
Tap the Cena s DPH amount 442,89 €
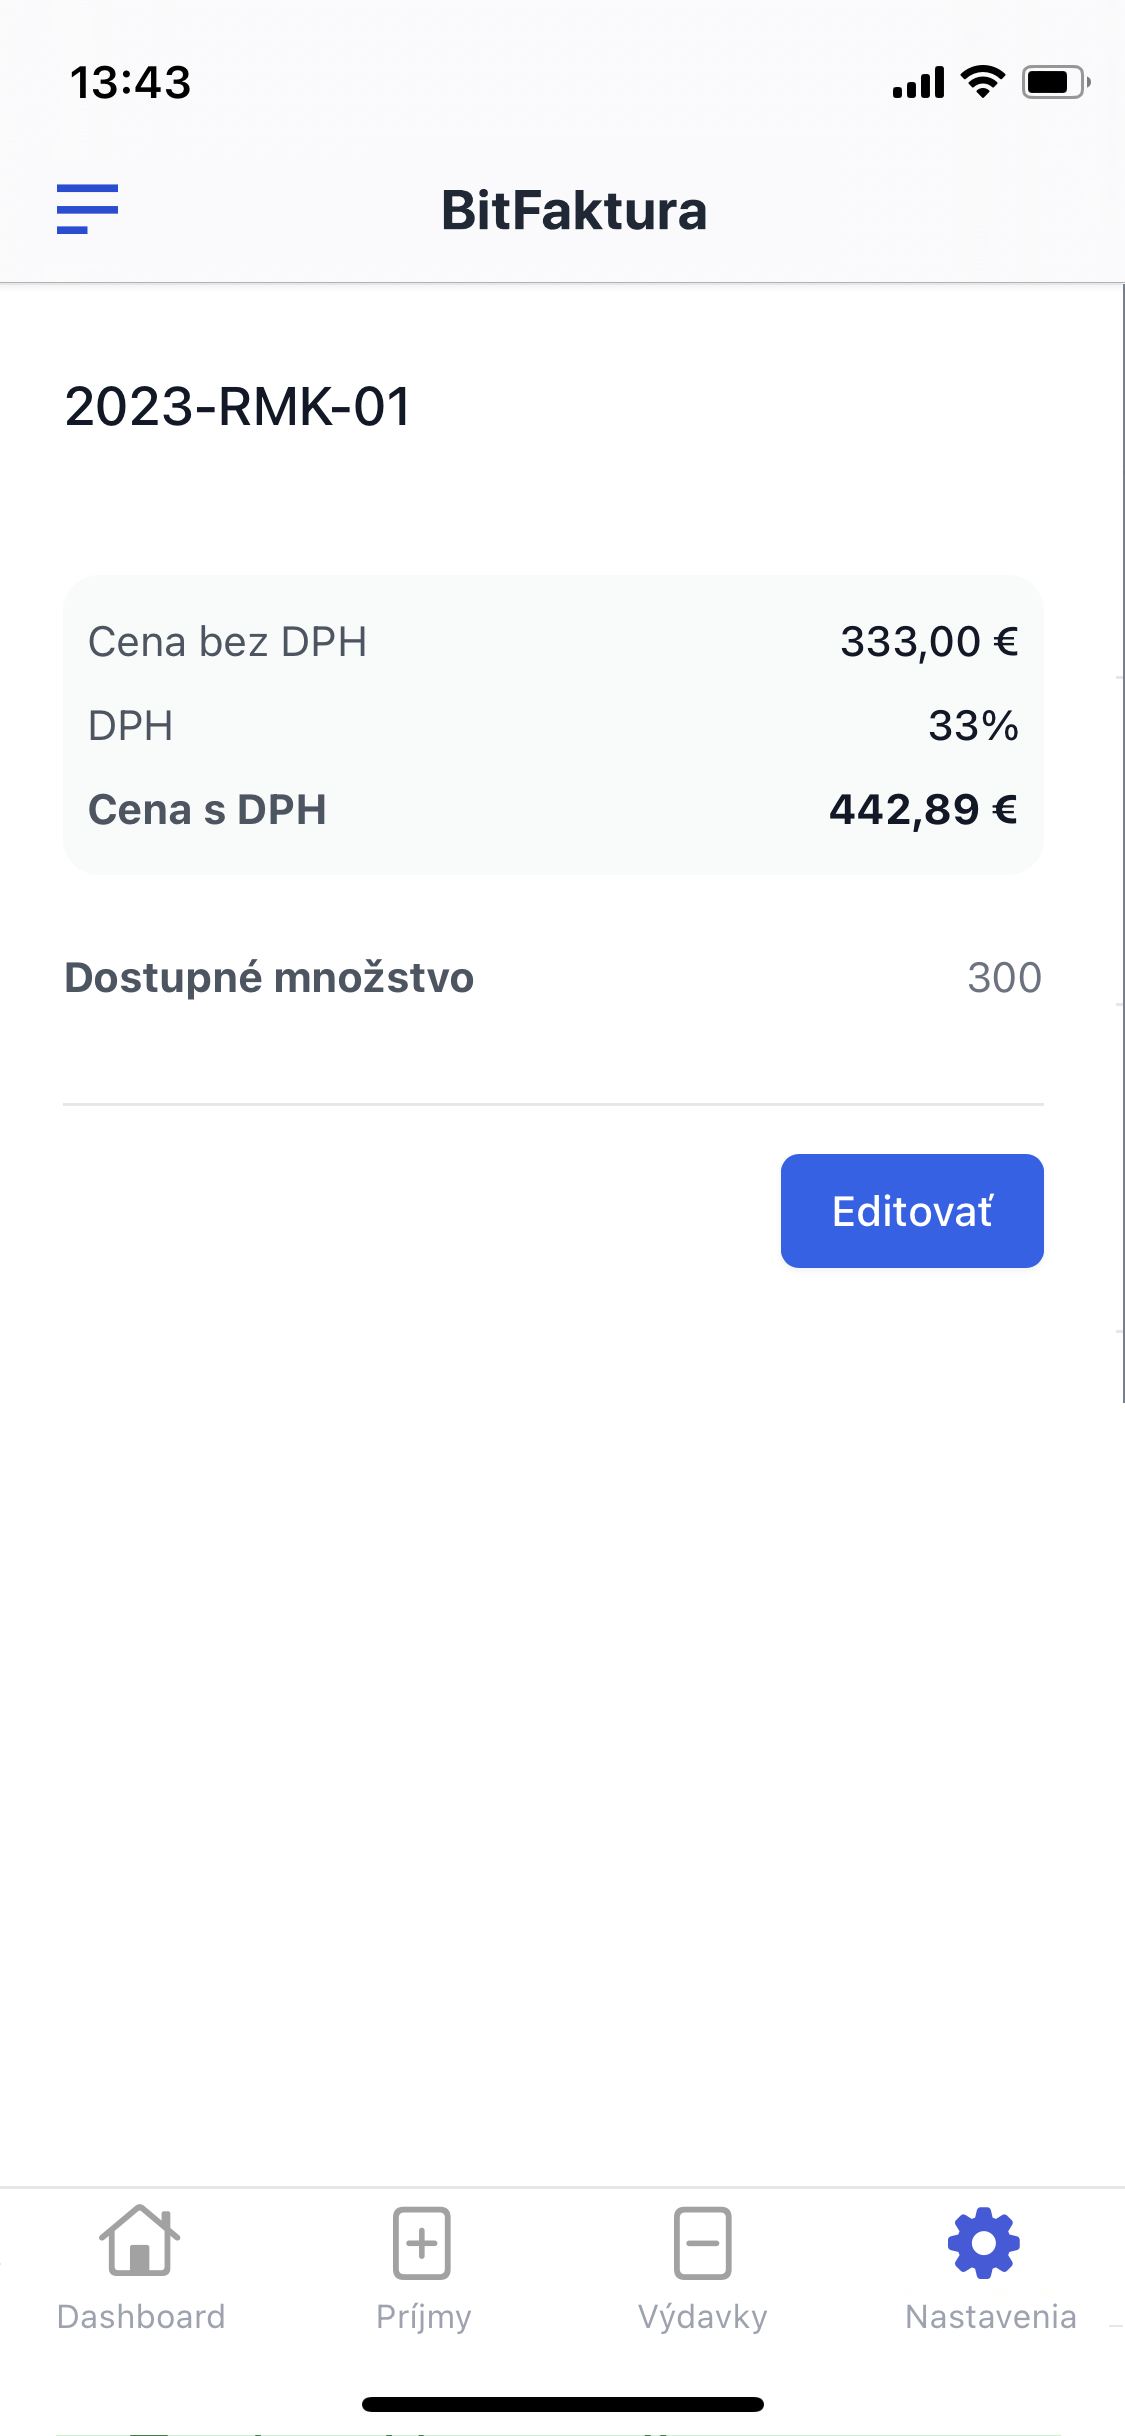pyautogui.click(x=924, y=809)
